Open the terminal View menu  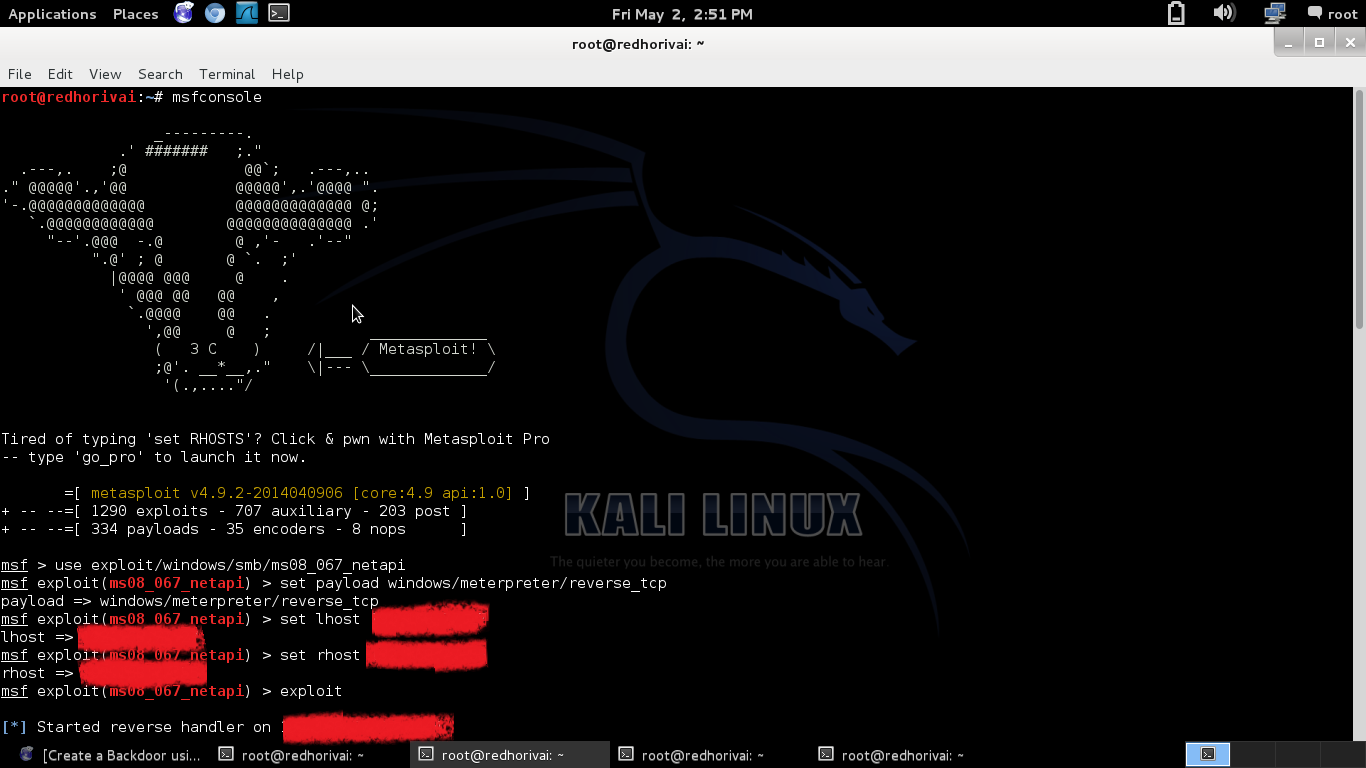pos(105,74)
